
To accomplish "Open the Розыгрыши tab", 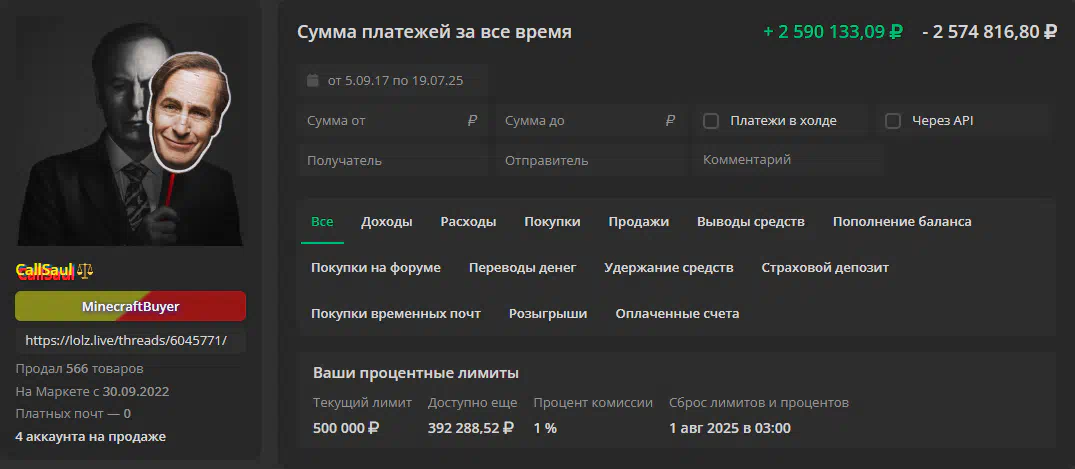I will click(x=548, y=314).
